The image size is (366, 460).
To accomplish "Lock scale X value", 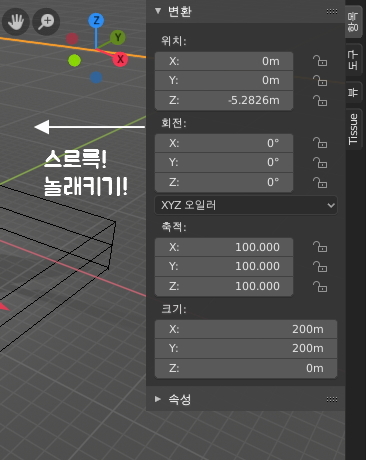I will [320, 247].
